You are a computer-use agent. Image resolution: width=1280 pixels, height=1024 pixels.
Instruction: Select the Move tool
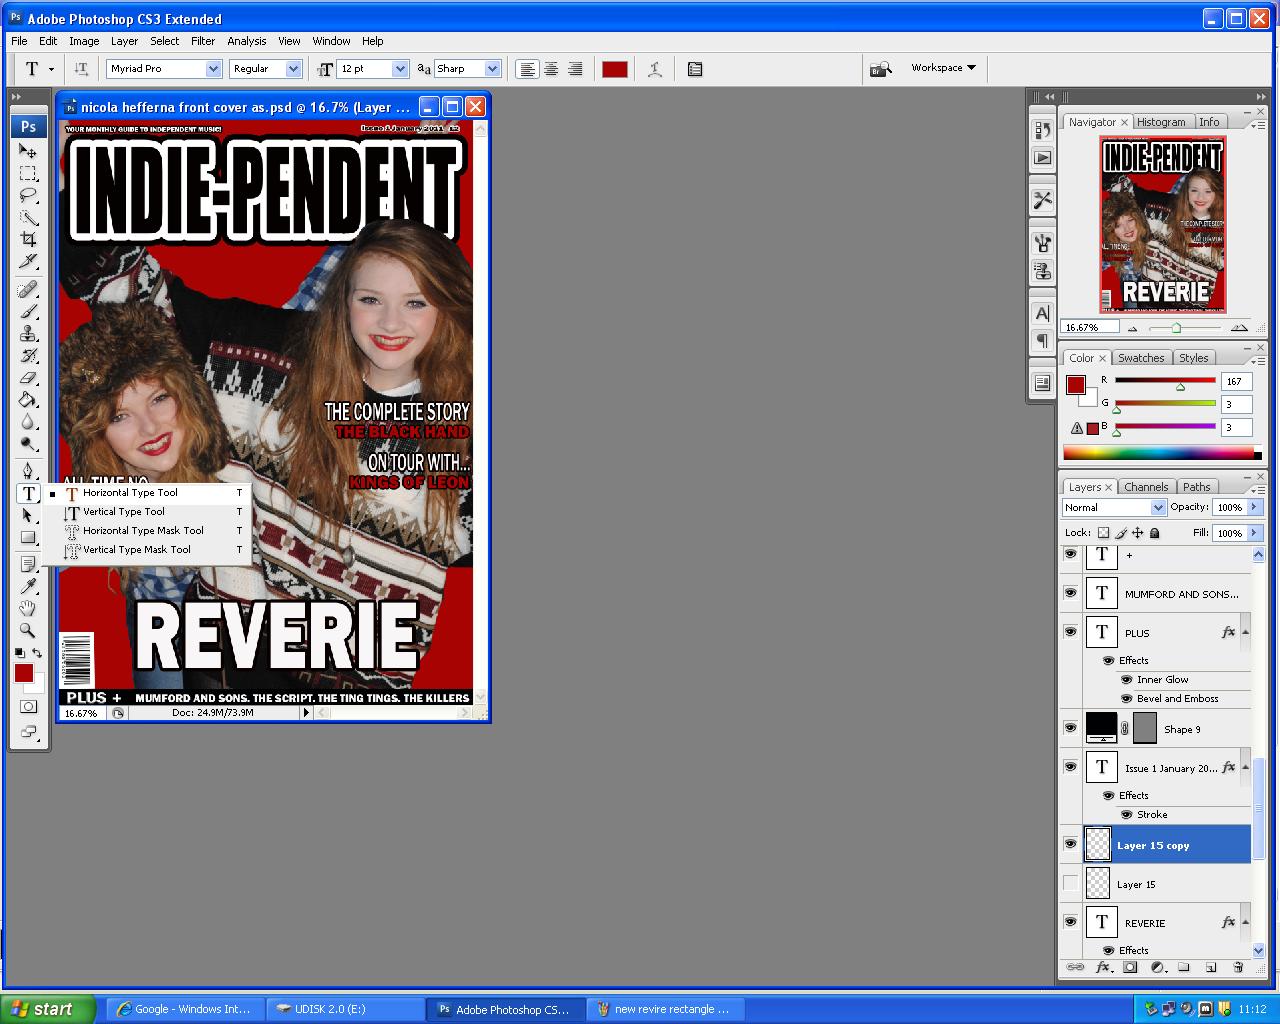click(28, 152)
